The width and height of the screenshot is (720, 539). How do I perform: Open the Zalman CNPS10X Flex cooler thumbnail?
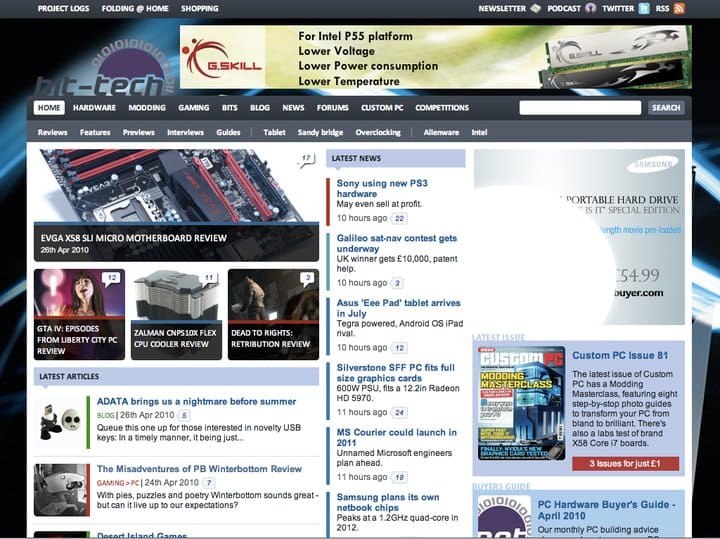[x=175, y=314]
